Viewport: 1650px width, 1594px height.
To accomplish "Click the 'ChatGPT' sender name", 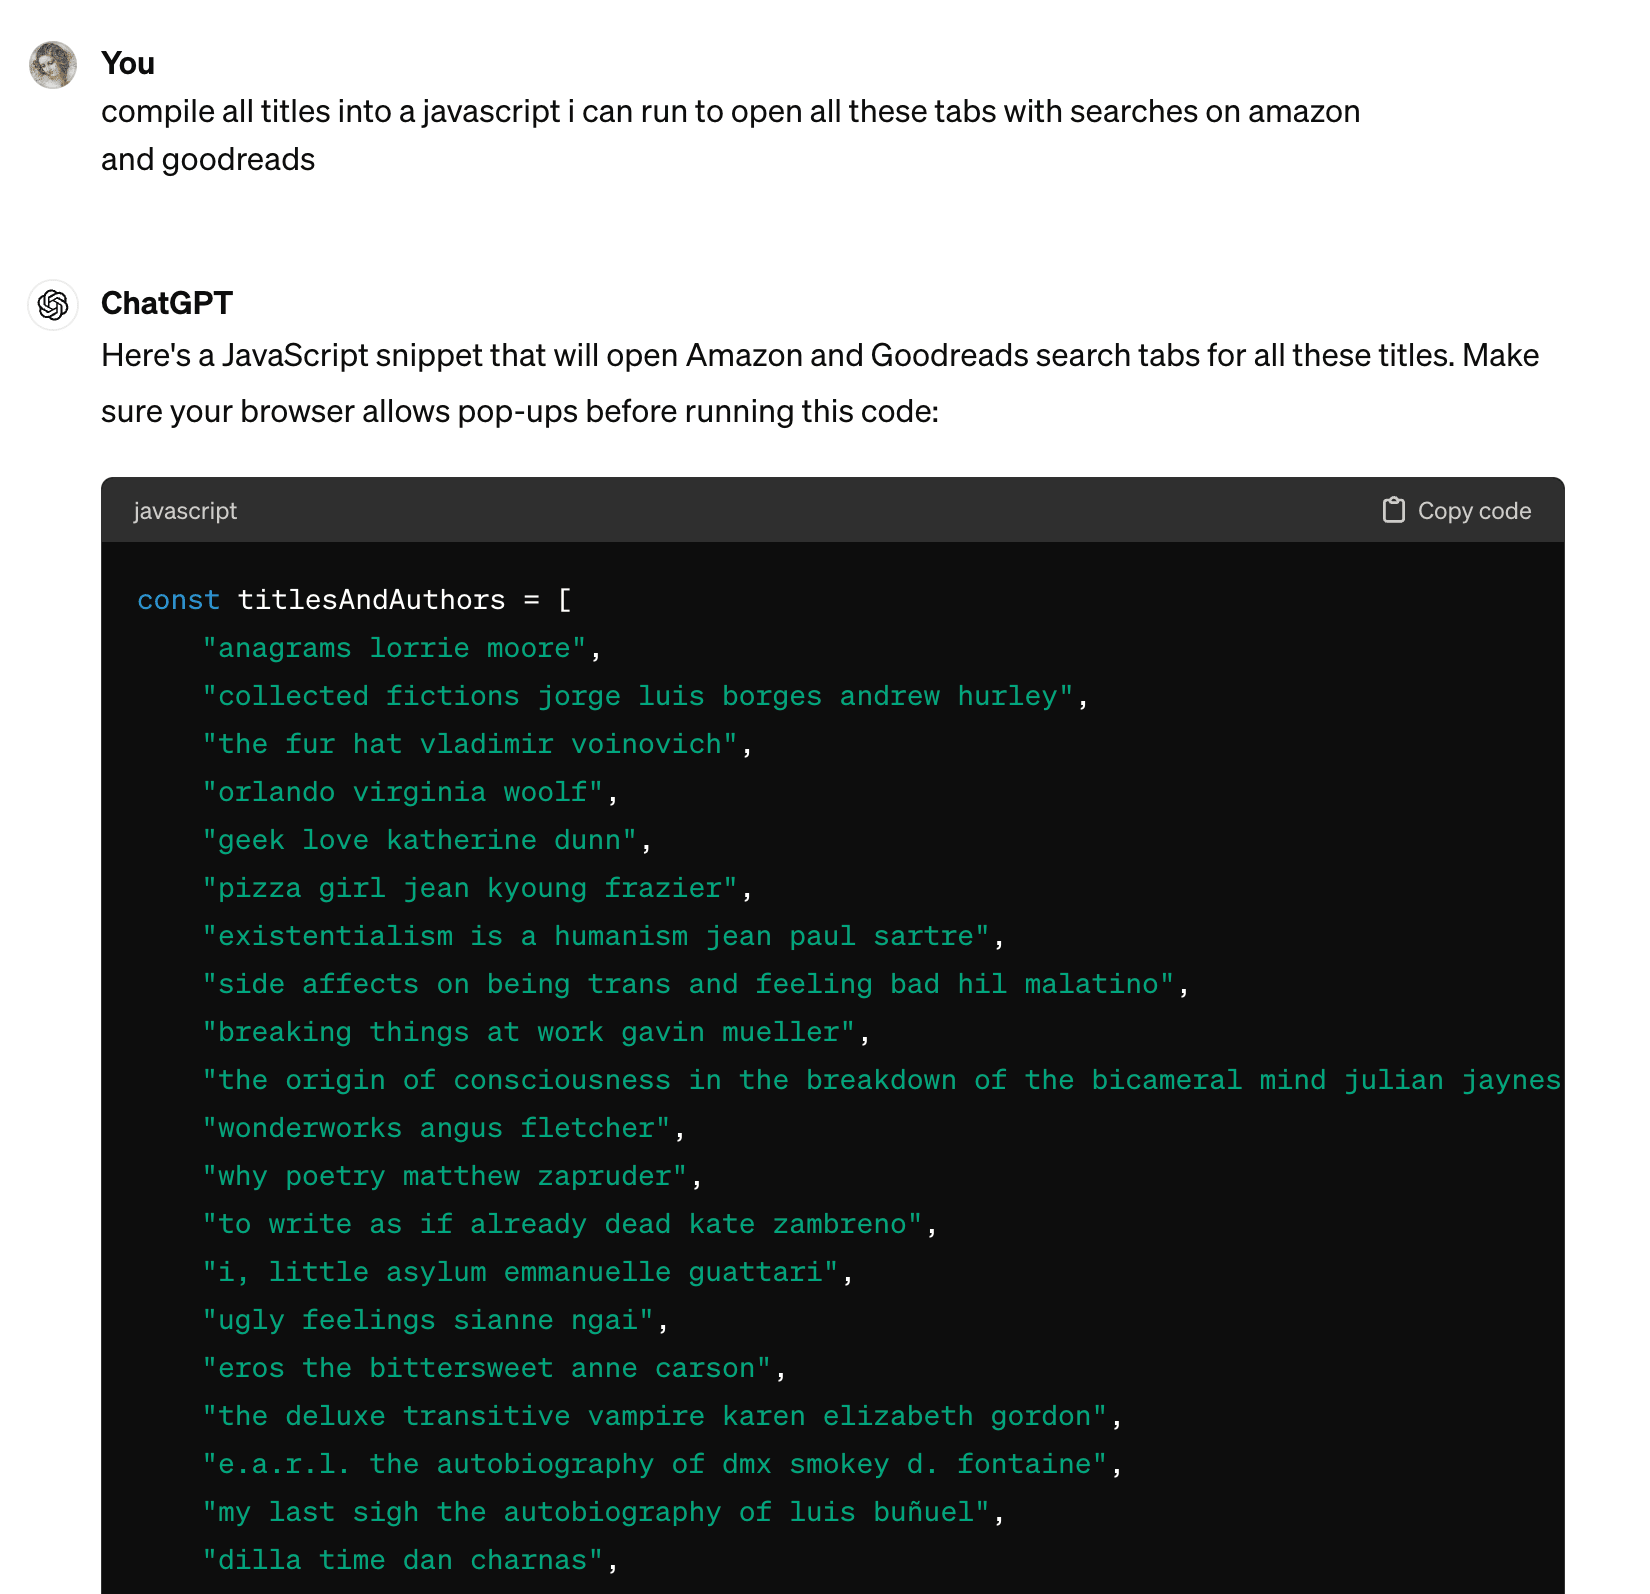I will click(x=167, y=303).
